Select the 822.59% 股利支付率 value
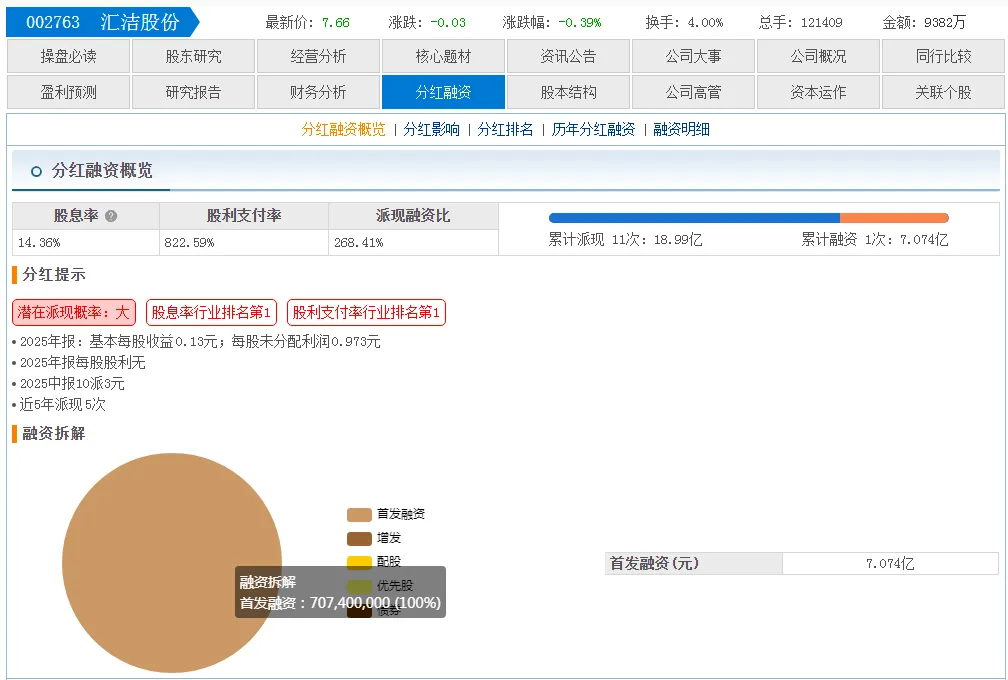This screenshot has width=1008, height=680. tap(189, 242)
